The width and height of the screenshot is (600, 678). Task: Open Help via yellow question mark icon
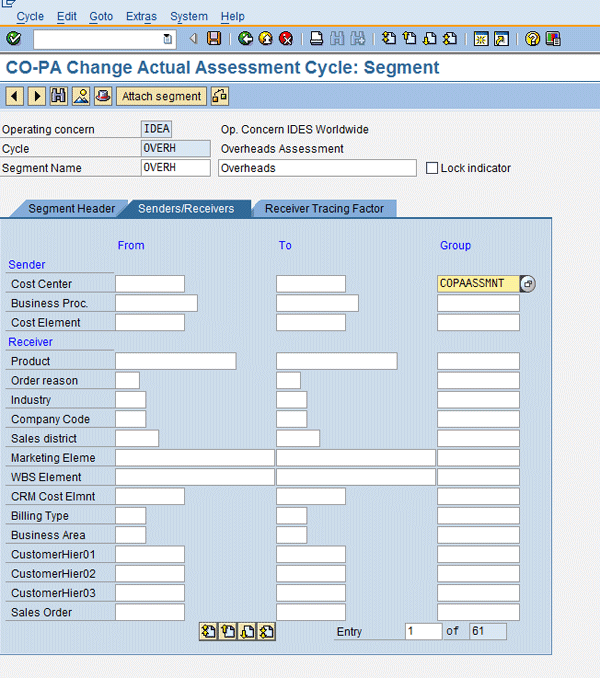[x=532, y=39]
